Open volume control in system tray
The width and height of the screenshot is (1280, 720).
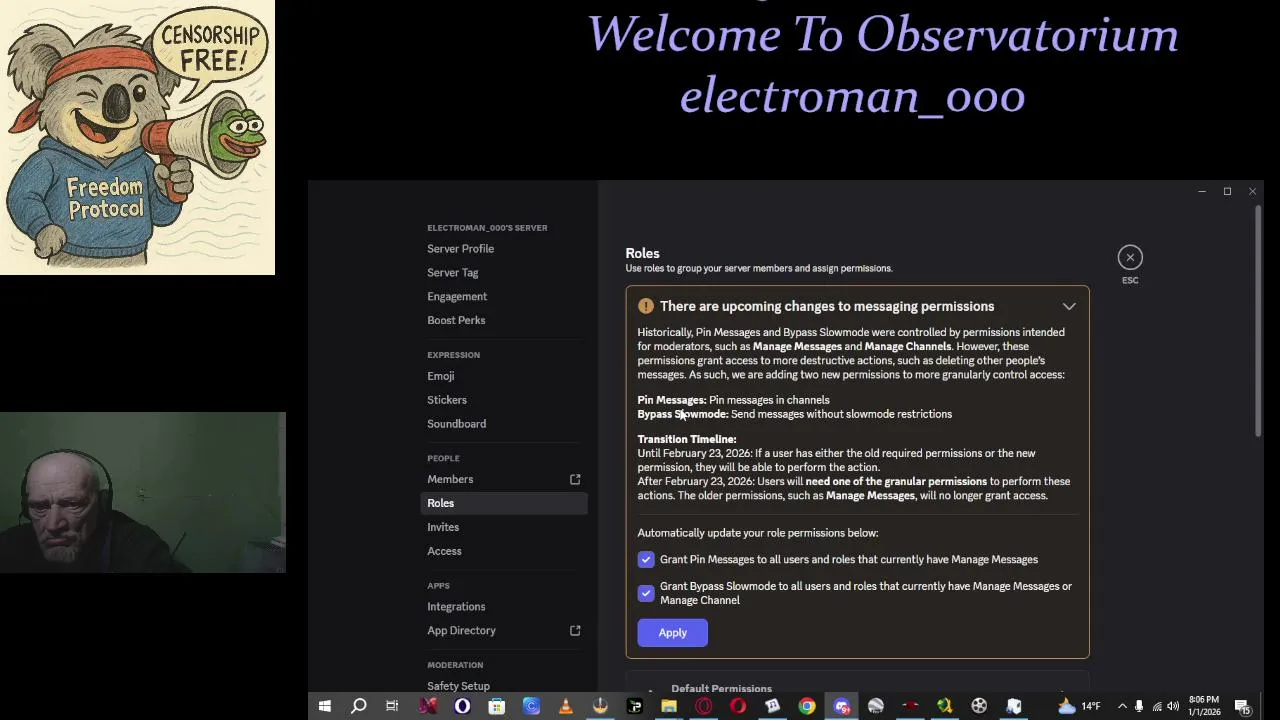click(1173, 707)
